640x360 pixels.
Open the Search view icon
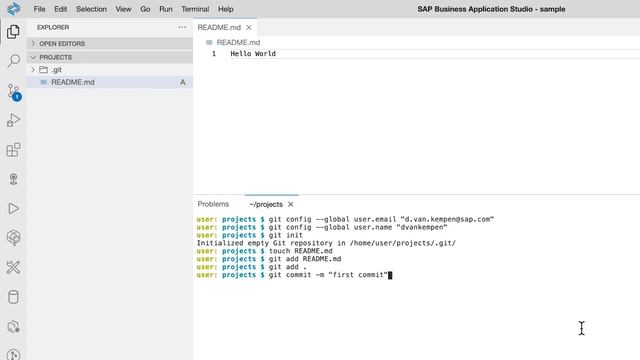point(13,61)
